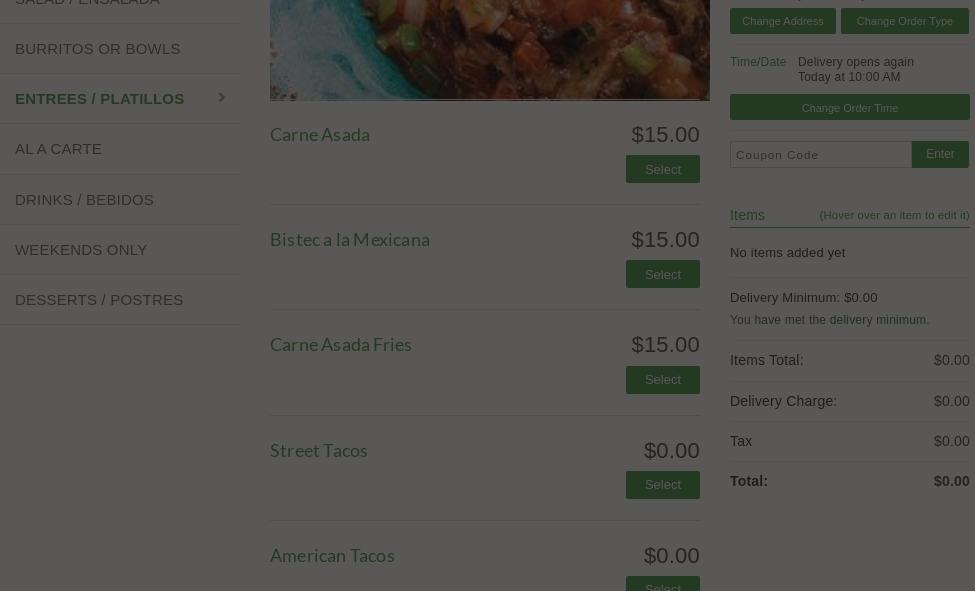
Task: Expand the ENTREES / PLATILLOS chevron
Action: [x=222, y=98]
